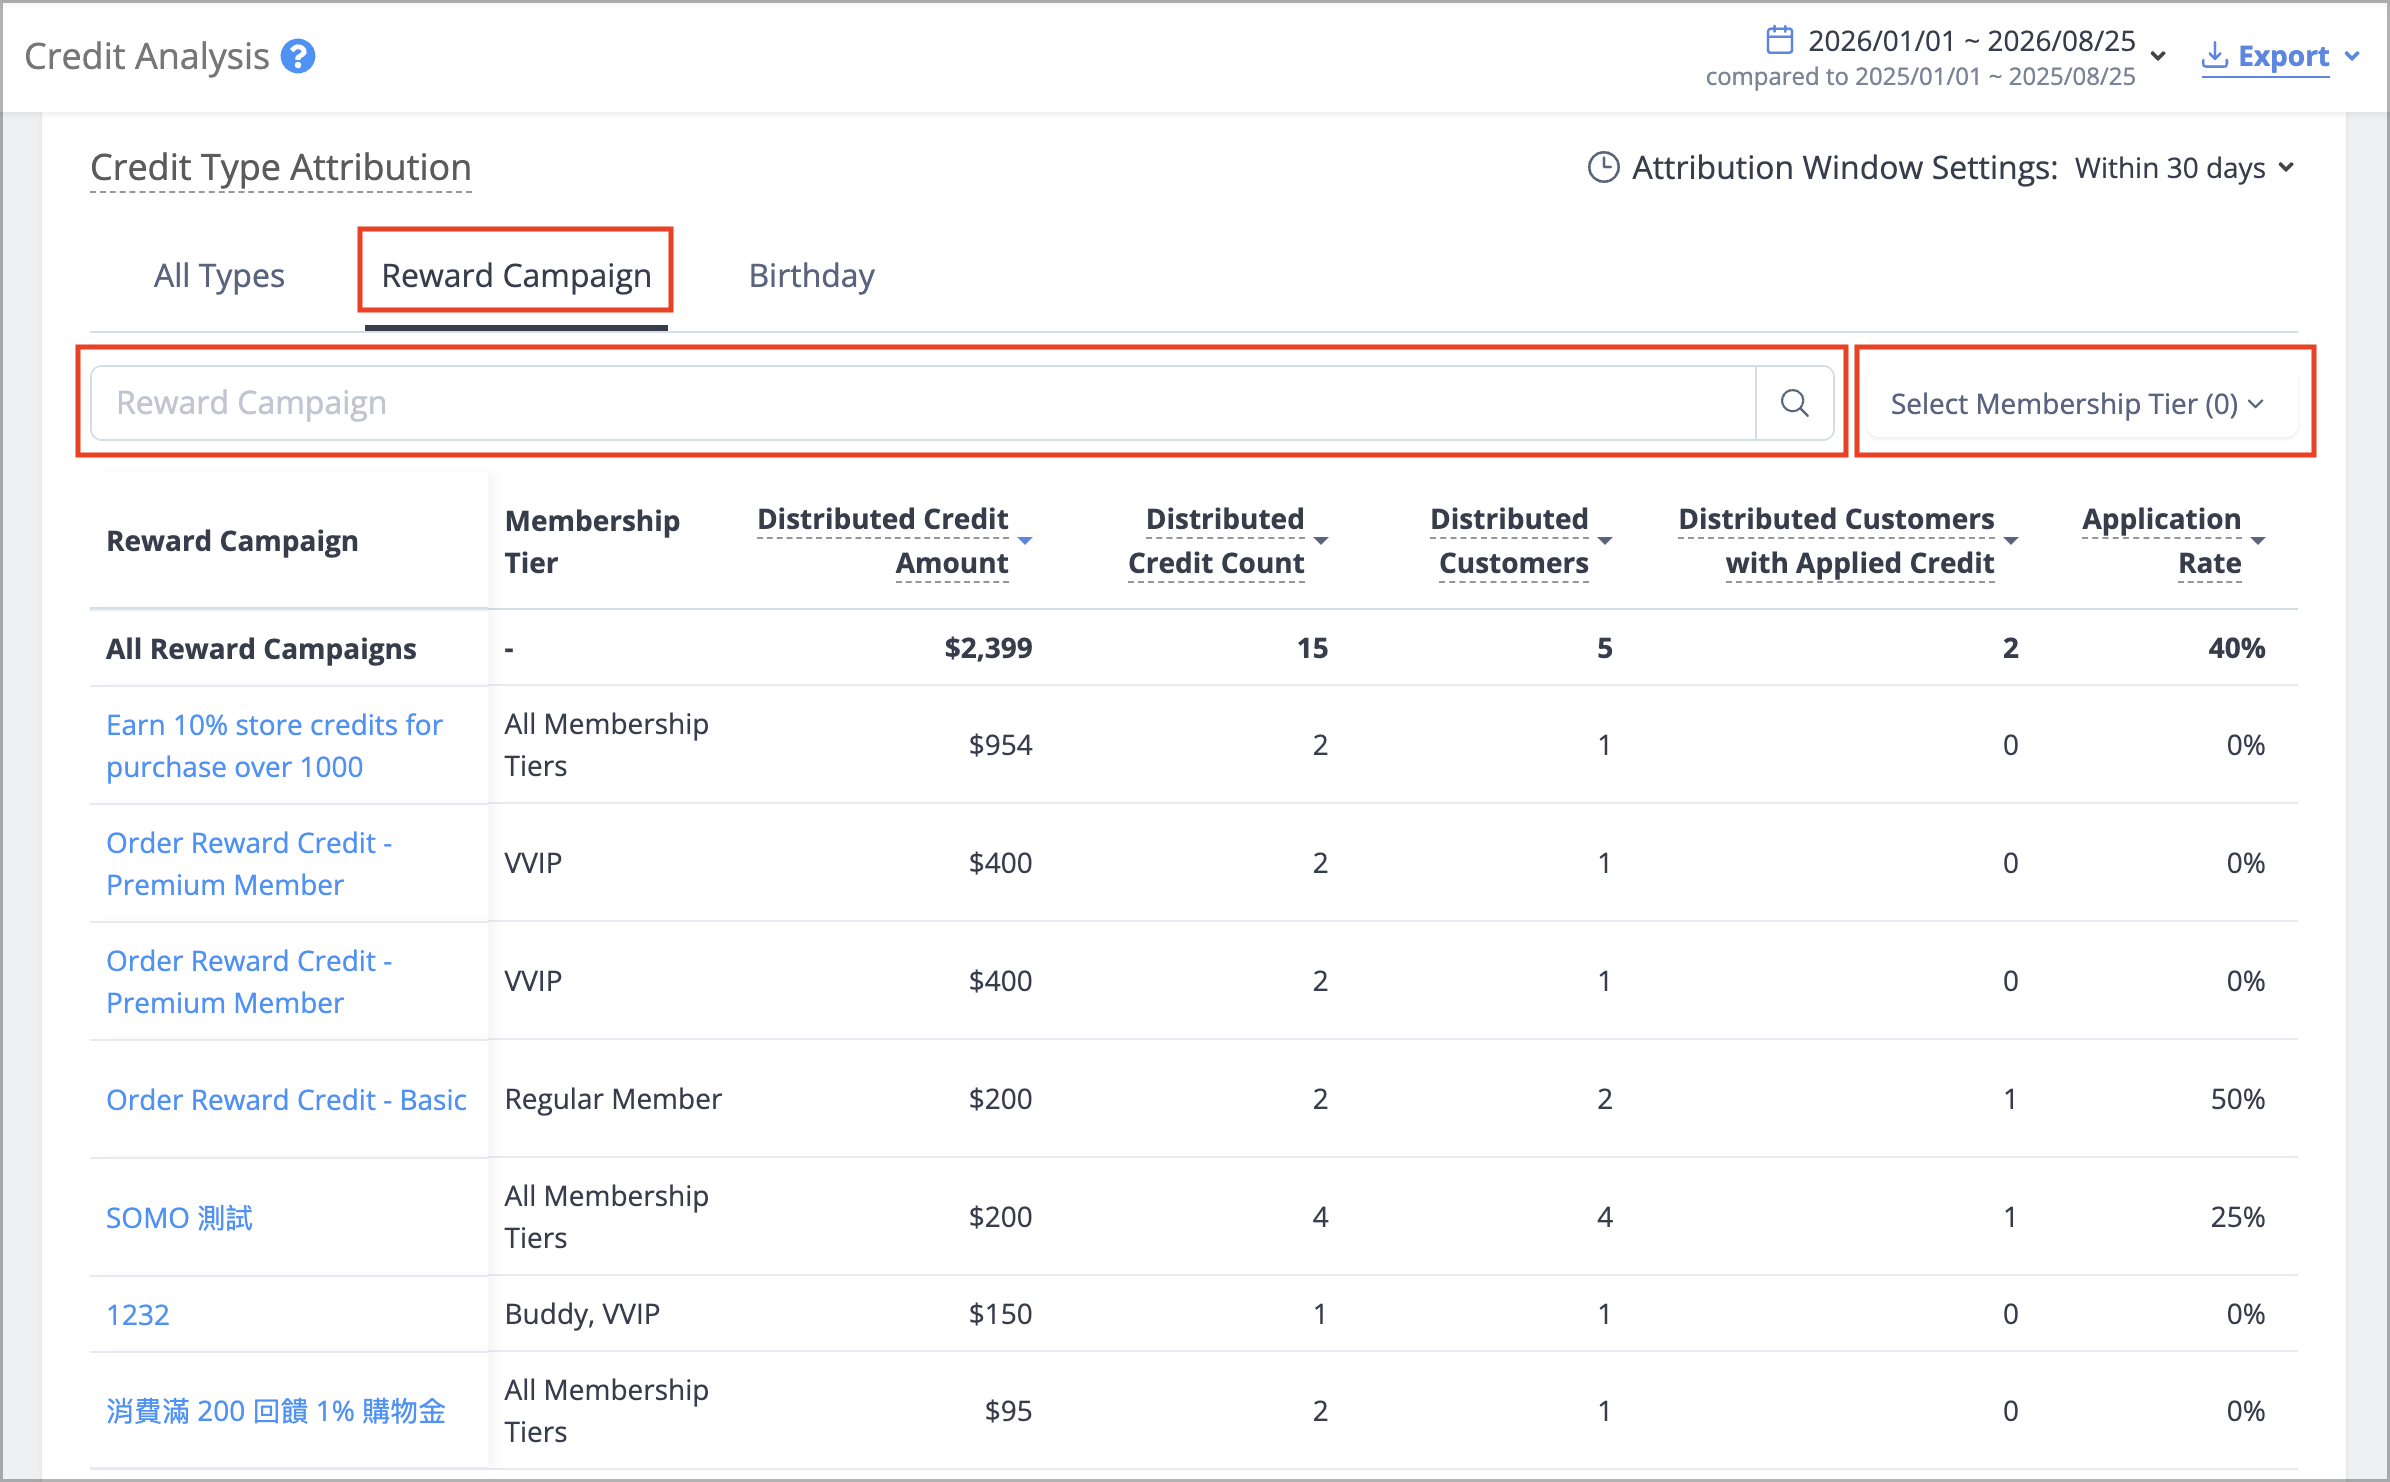Click the Application Rate column header
The width and height of the screenshot is (2390, 1482).
point(2161,541)
